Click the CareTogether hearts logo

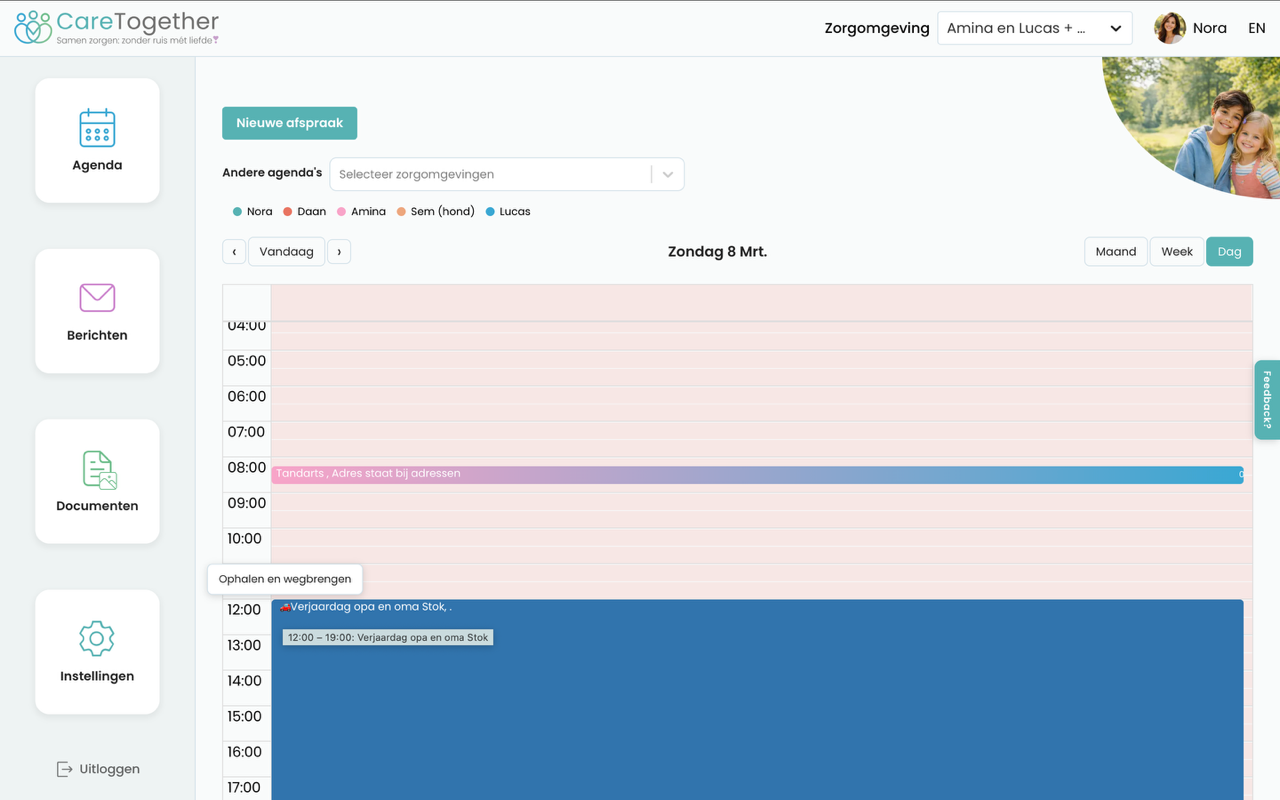click(x=33, y=27)
